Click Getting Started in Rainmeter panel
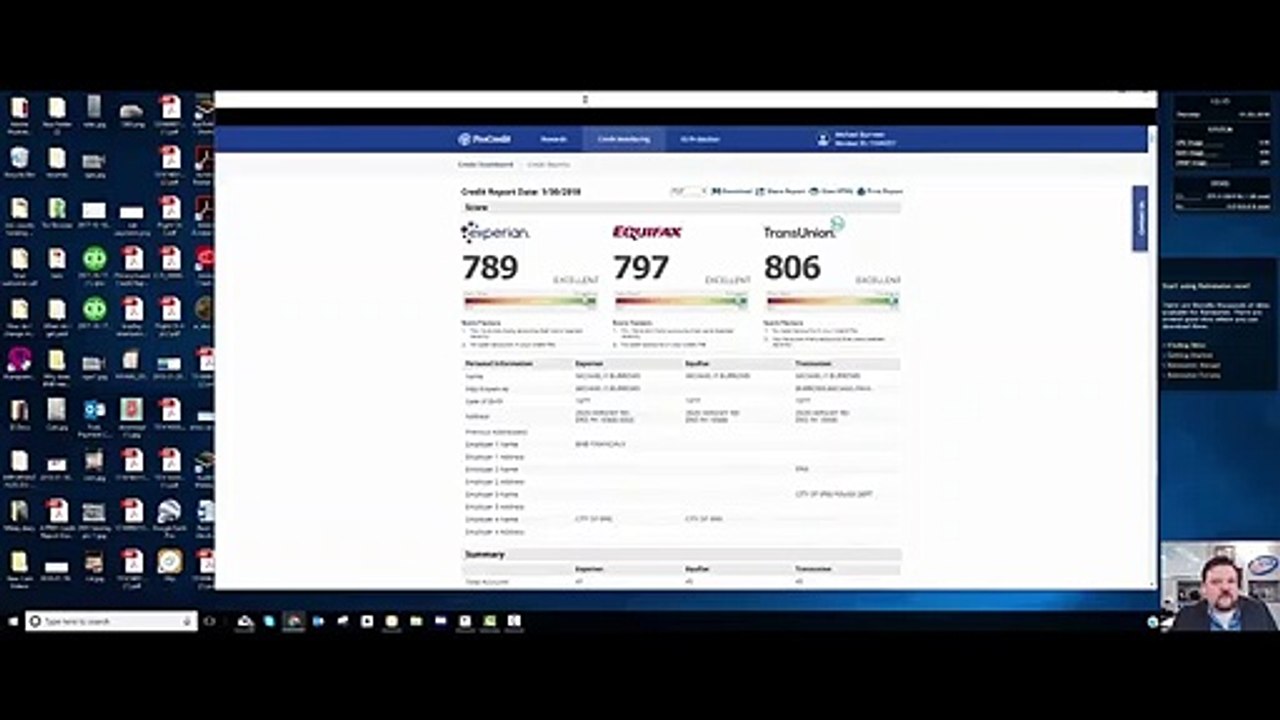Image resolution: width=1280 pixels, height=720 pixels. tap(1189, 354)
